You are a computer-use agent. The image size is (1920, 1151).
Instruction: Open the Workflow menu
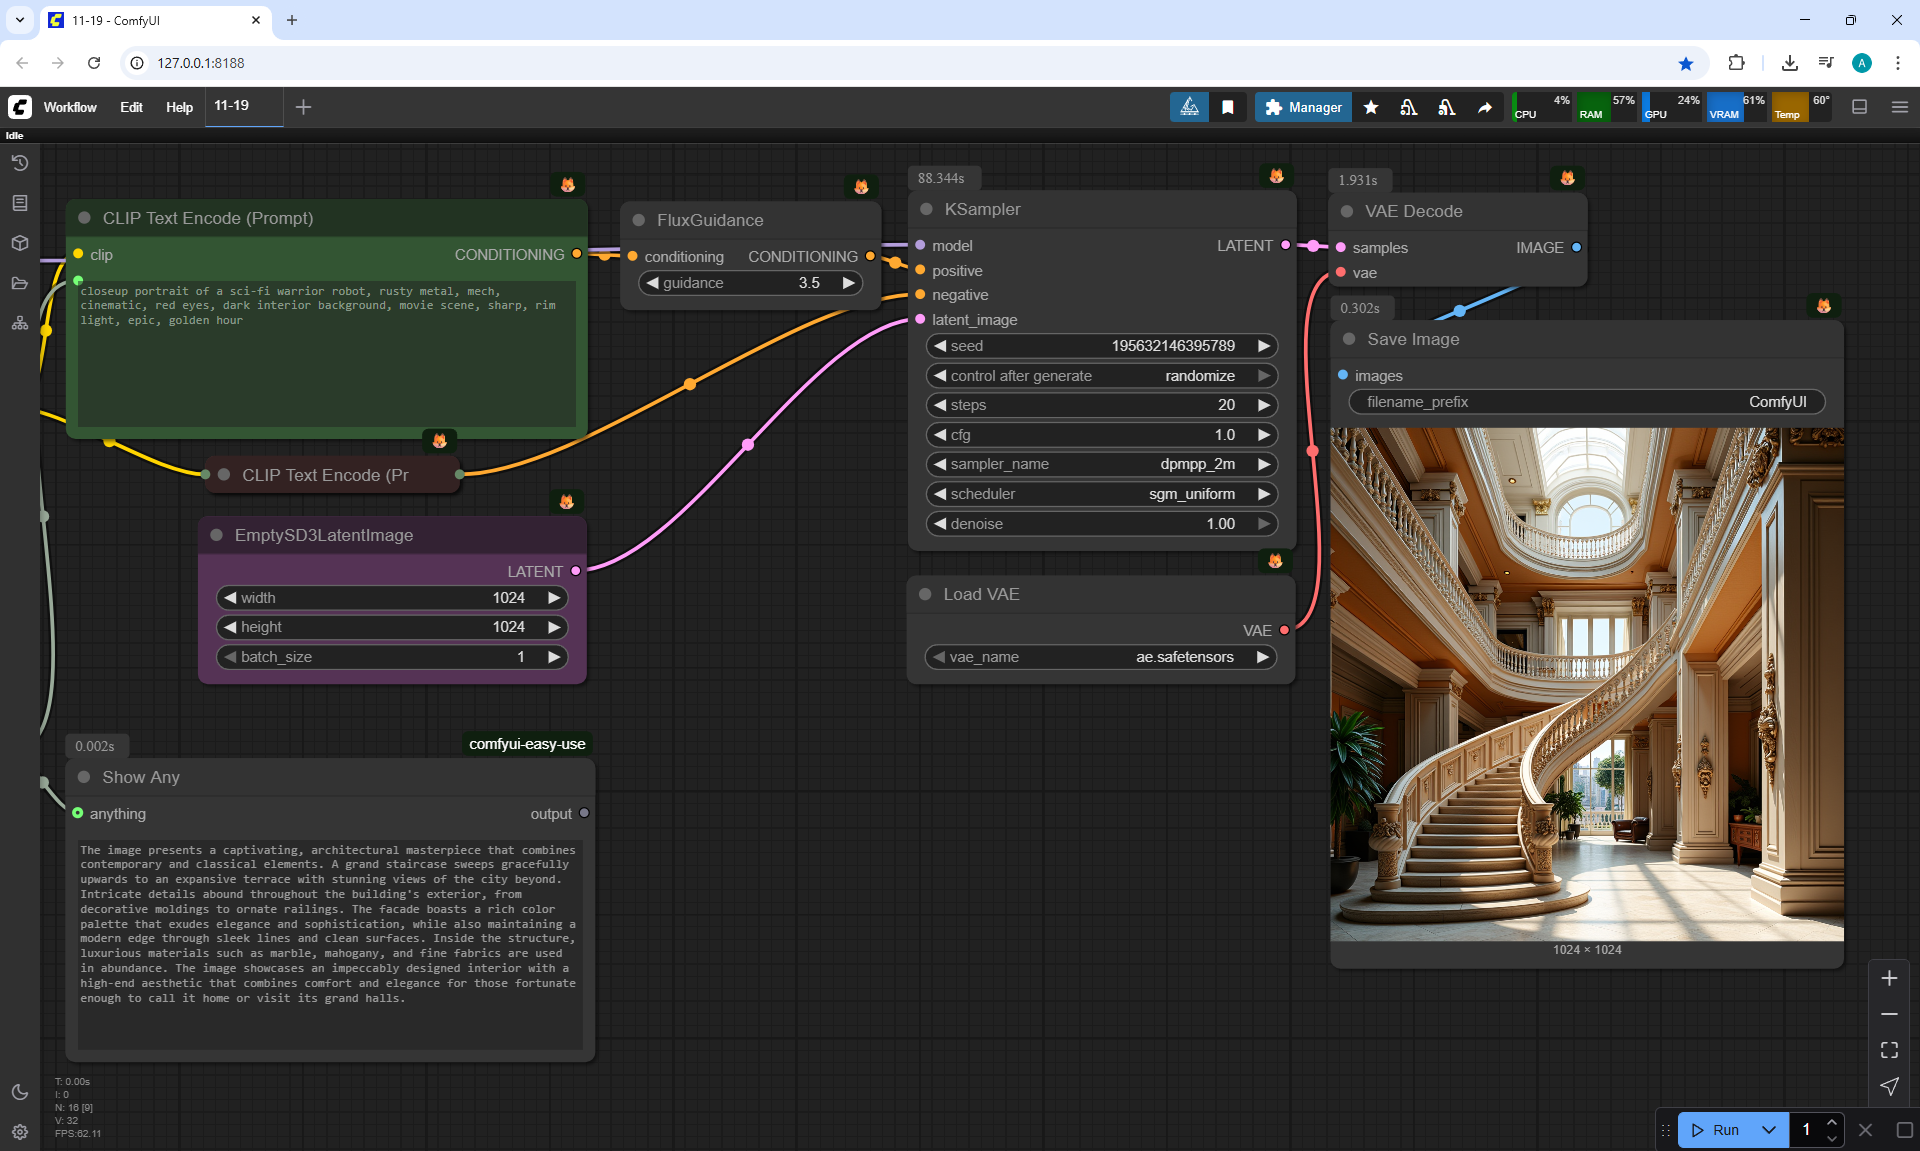70,107
